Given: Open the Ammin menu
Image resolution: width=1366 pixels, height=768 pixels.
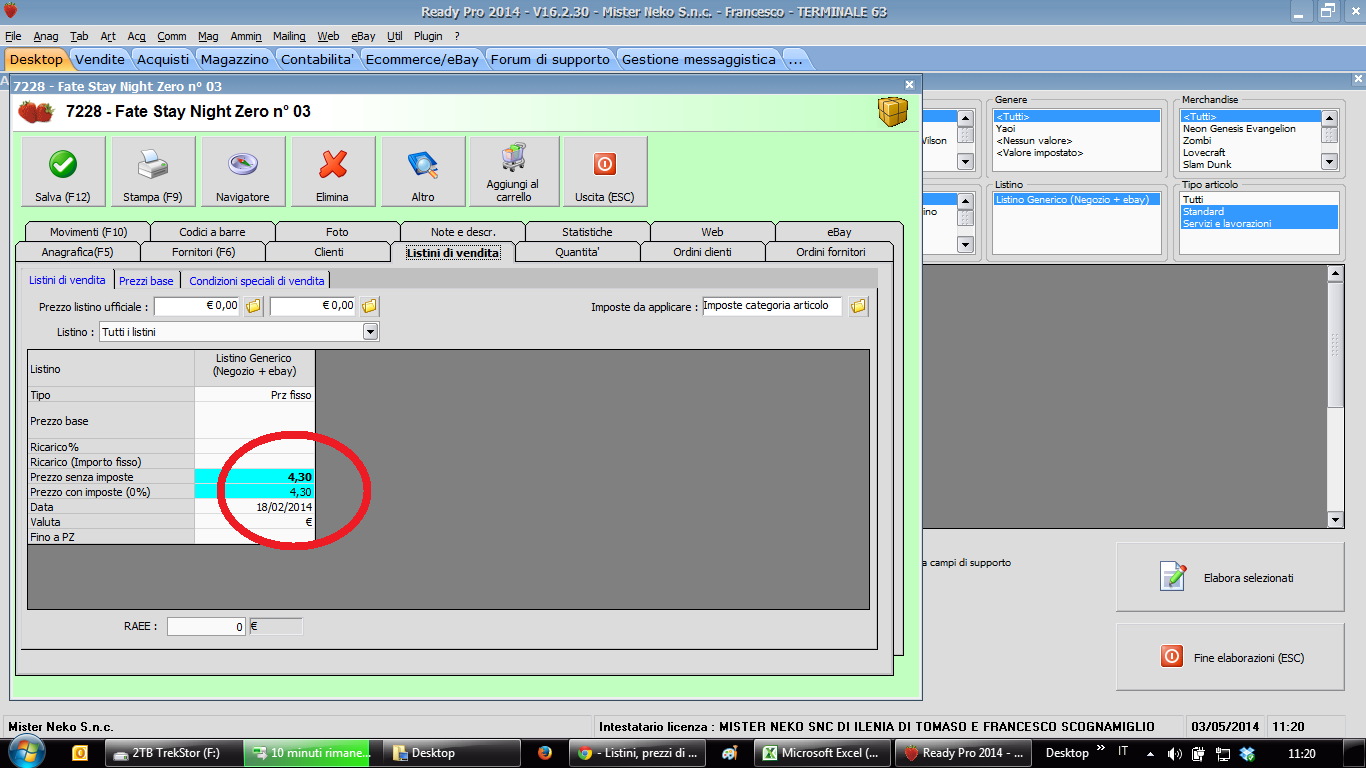Looking at the screenshot, I should [x=245, y=36].
